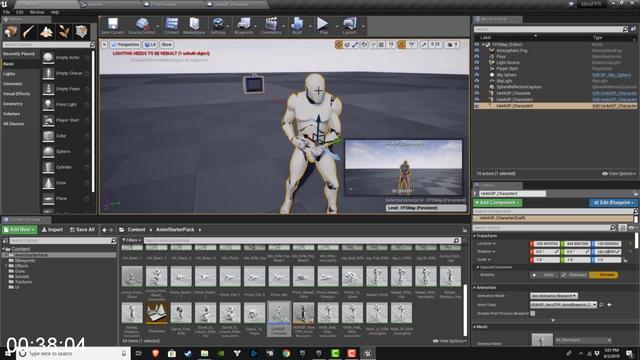640x360 pixels.
Task: Click the Play toolbar icon
Action: click(x=323, y=26)
